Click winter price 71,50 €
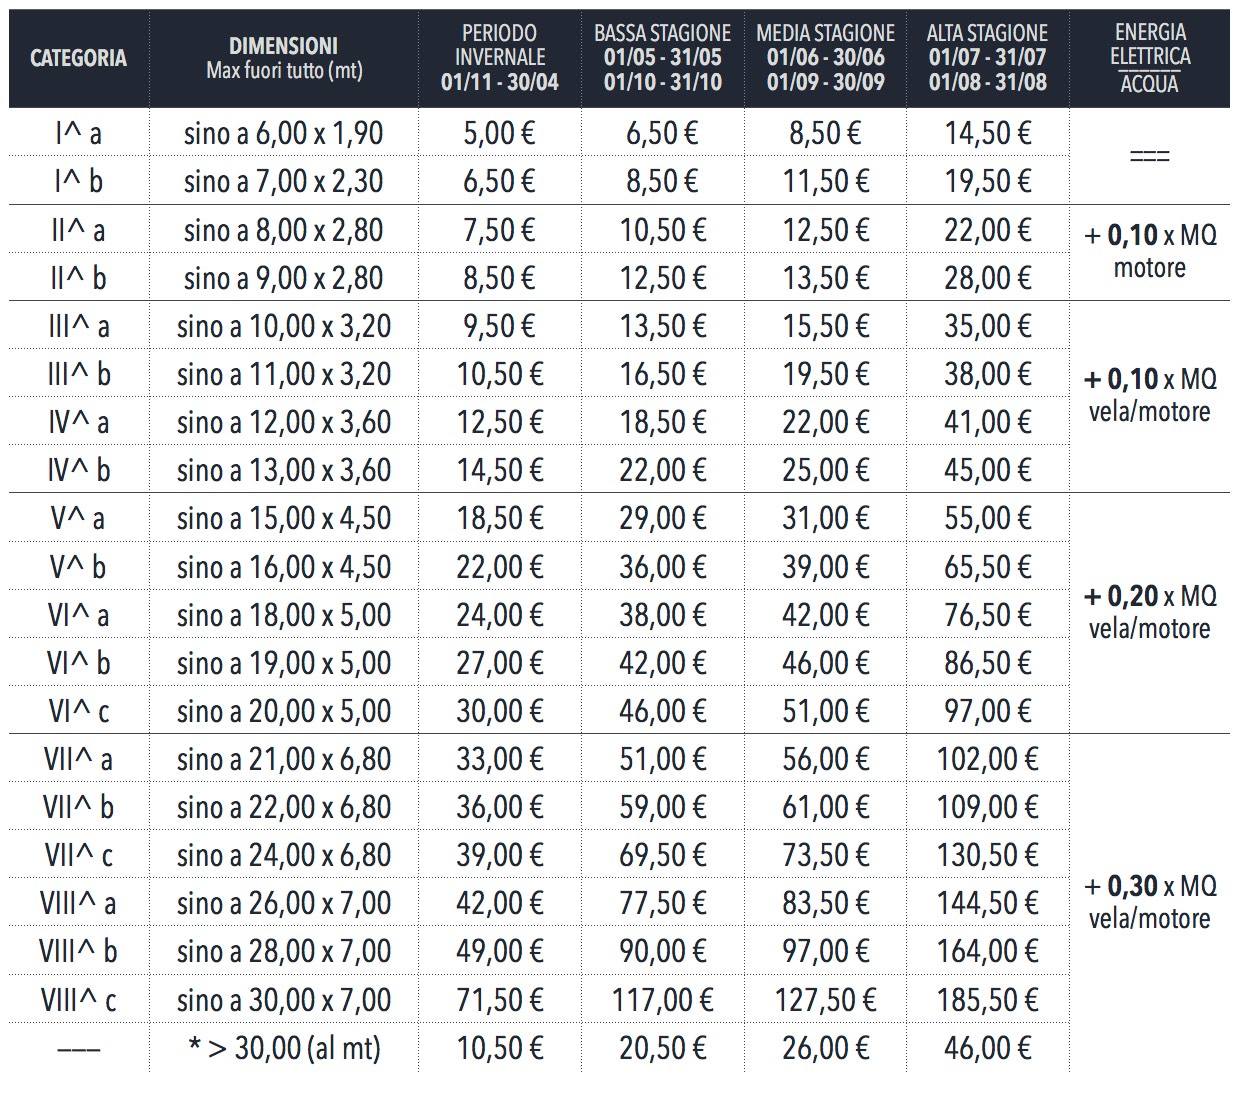 tap(499, 1000)
